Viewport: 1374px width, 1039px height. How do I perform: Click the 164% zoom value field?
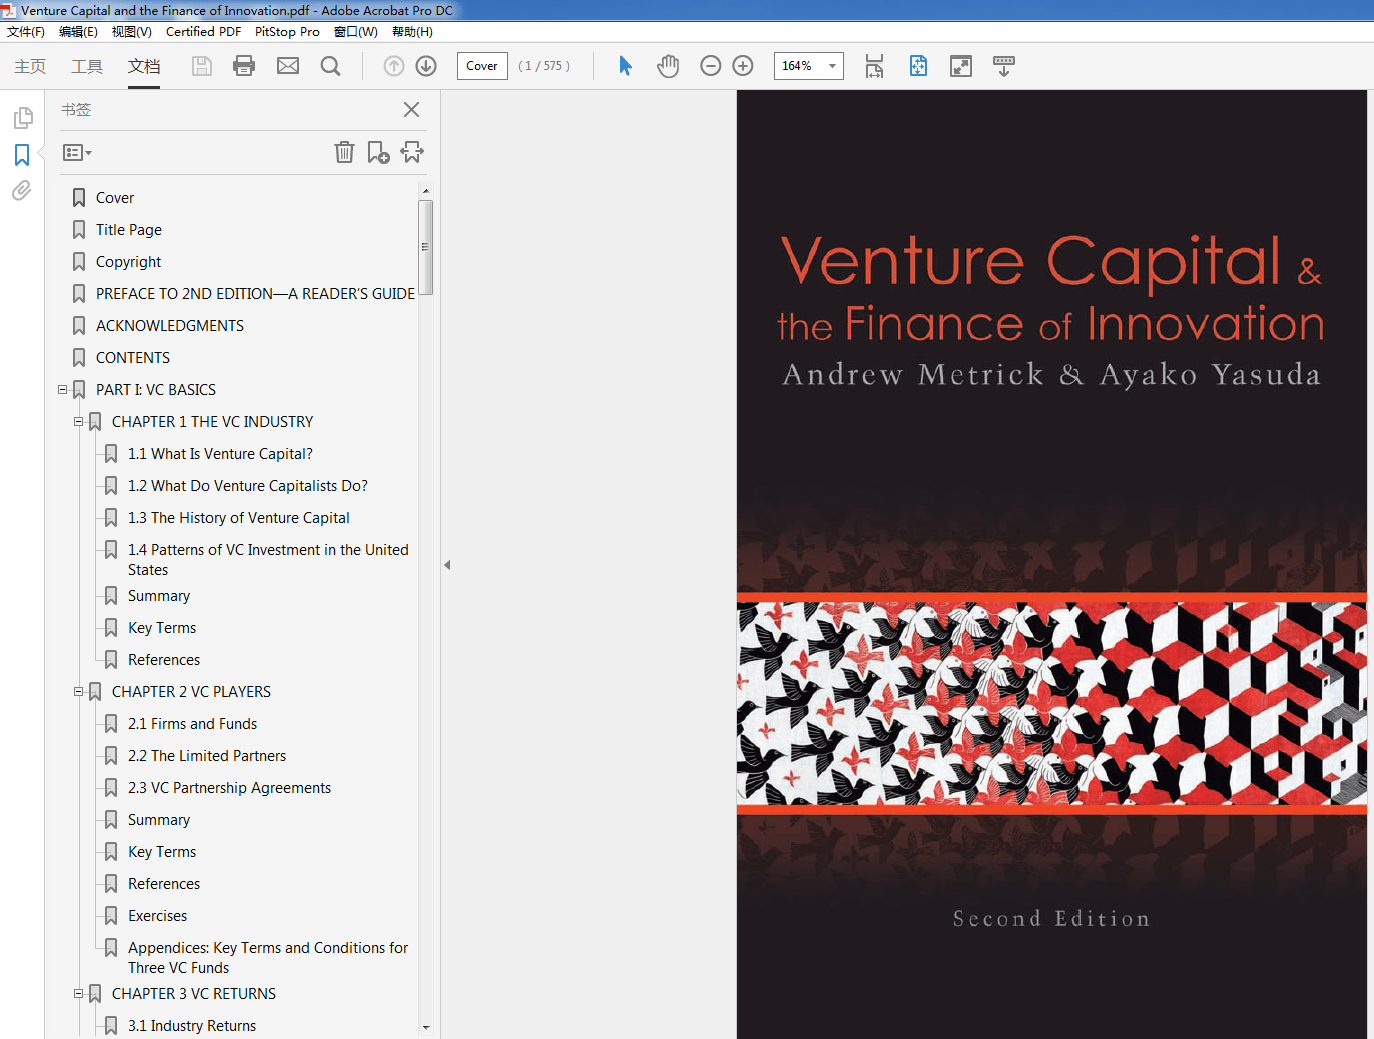click(x=798, y=66)
